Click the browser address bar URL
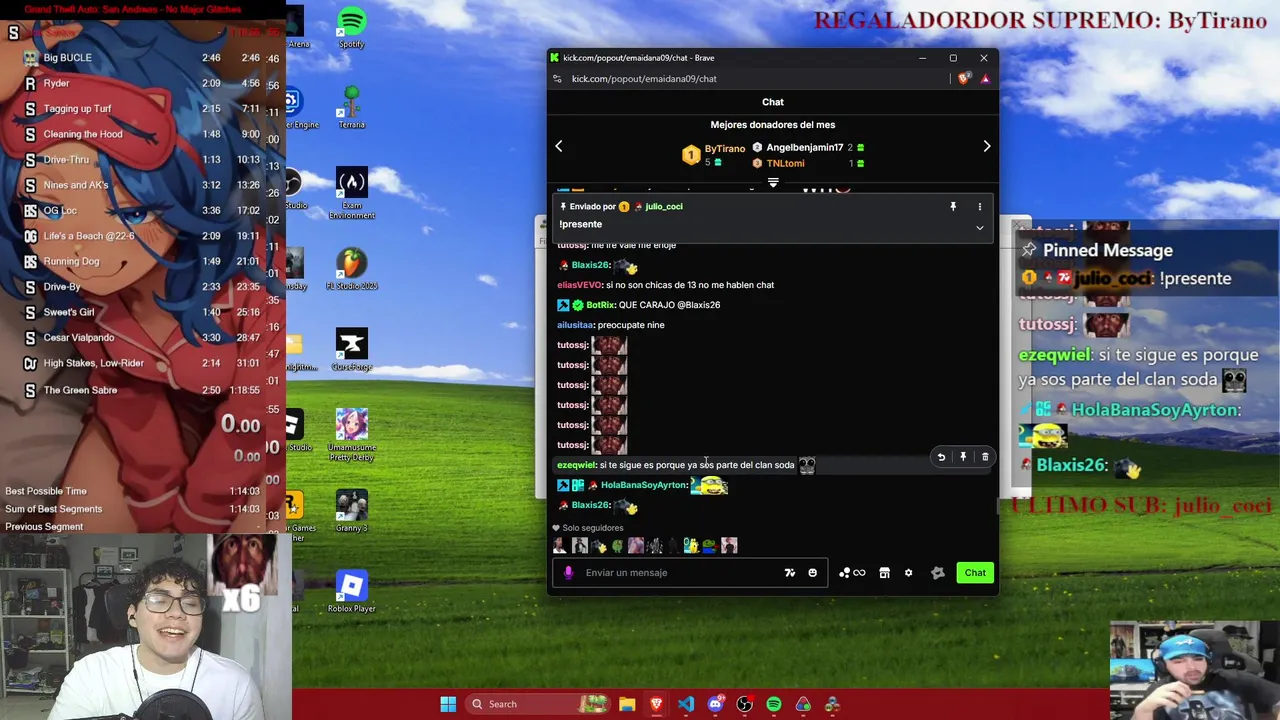 click(644, 79)
